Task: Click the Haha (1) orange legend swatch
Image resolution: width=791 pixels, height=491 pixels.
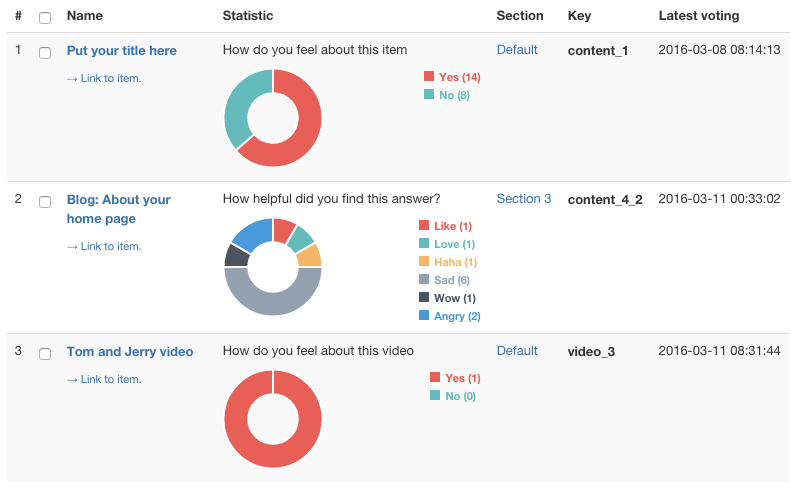Action: click(424, 262)
